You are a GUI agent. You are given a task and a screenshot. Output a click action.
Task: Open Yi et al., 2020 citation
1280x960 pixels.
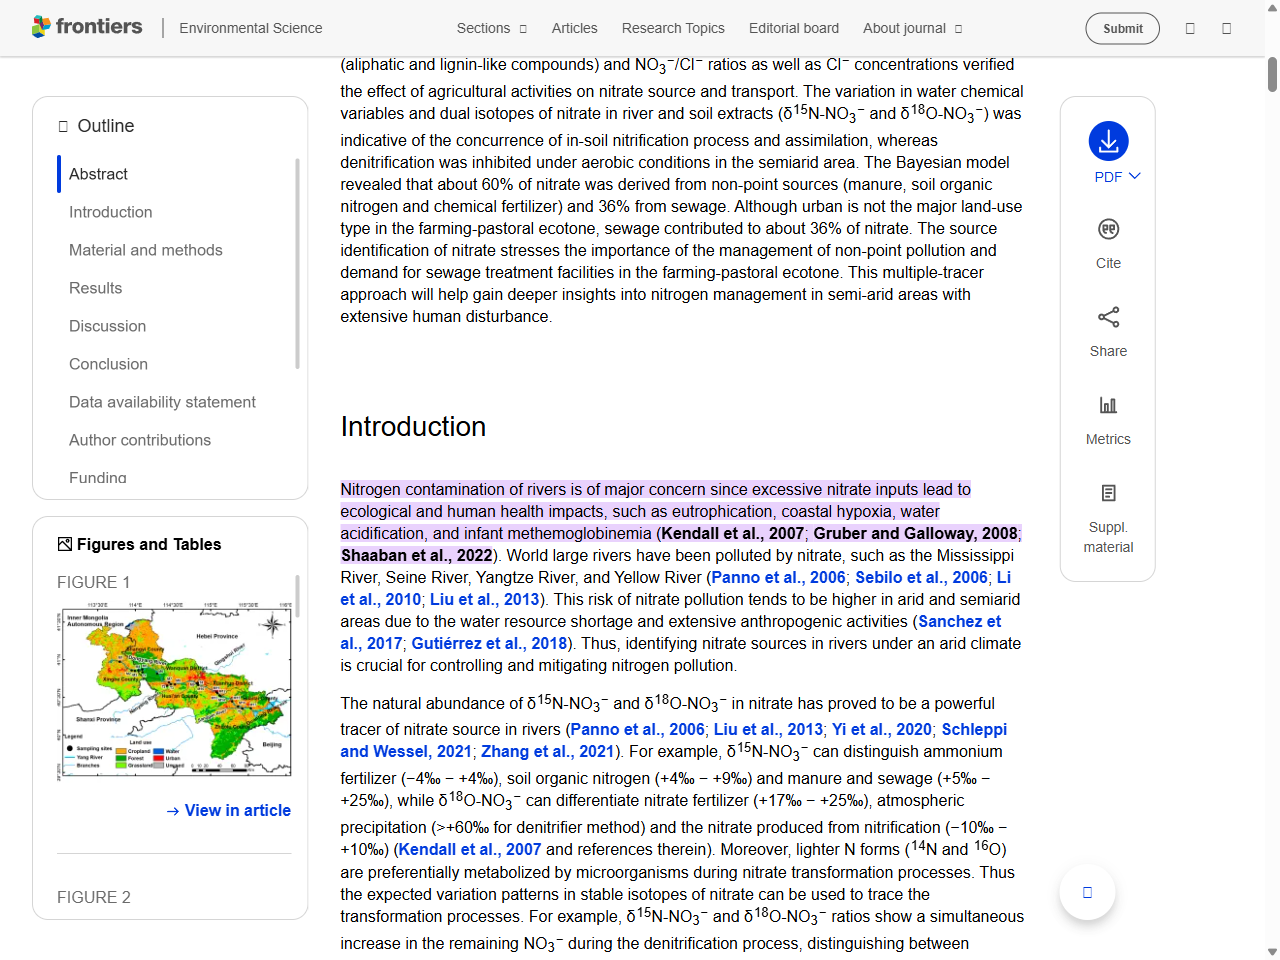coord(882,729)
